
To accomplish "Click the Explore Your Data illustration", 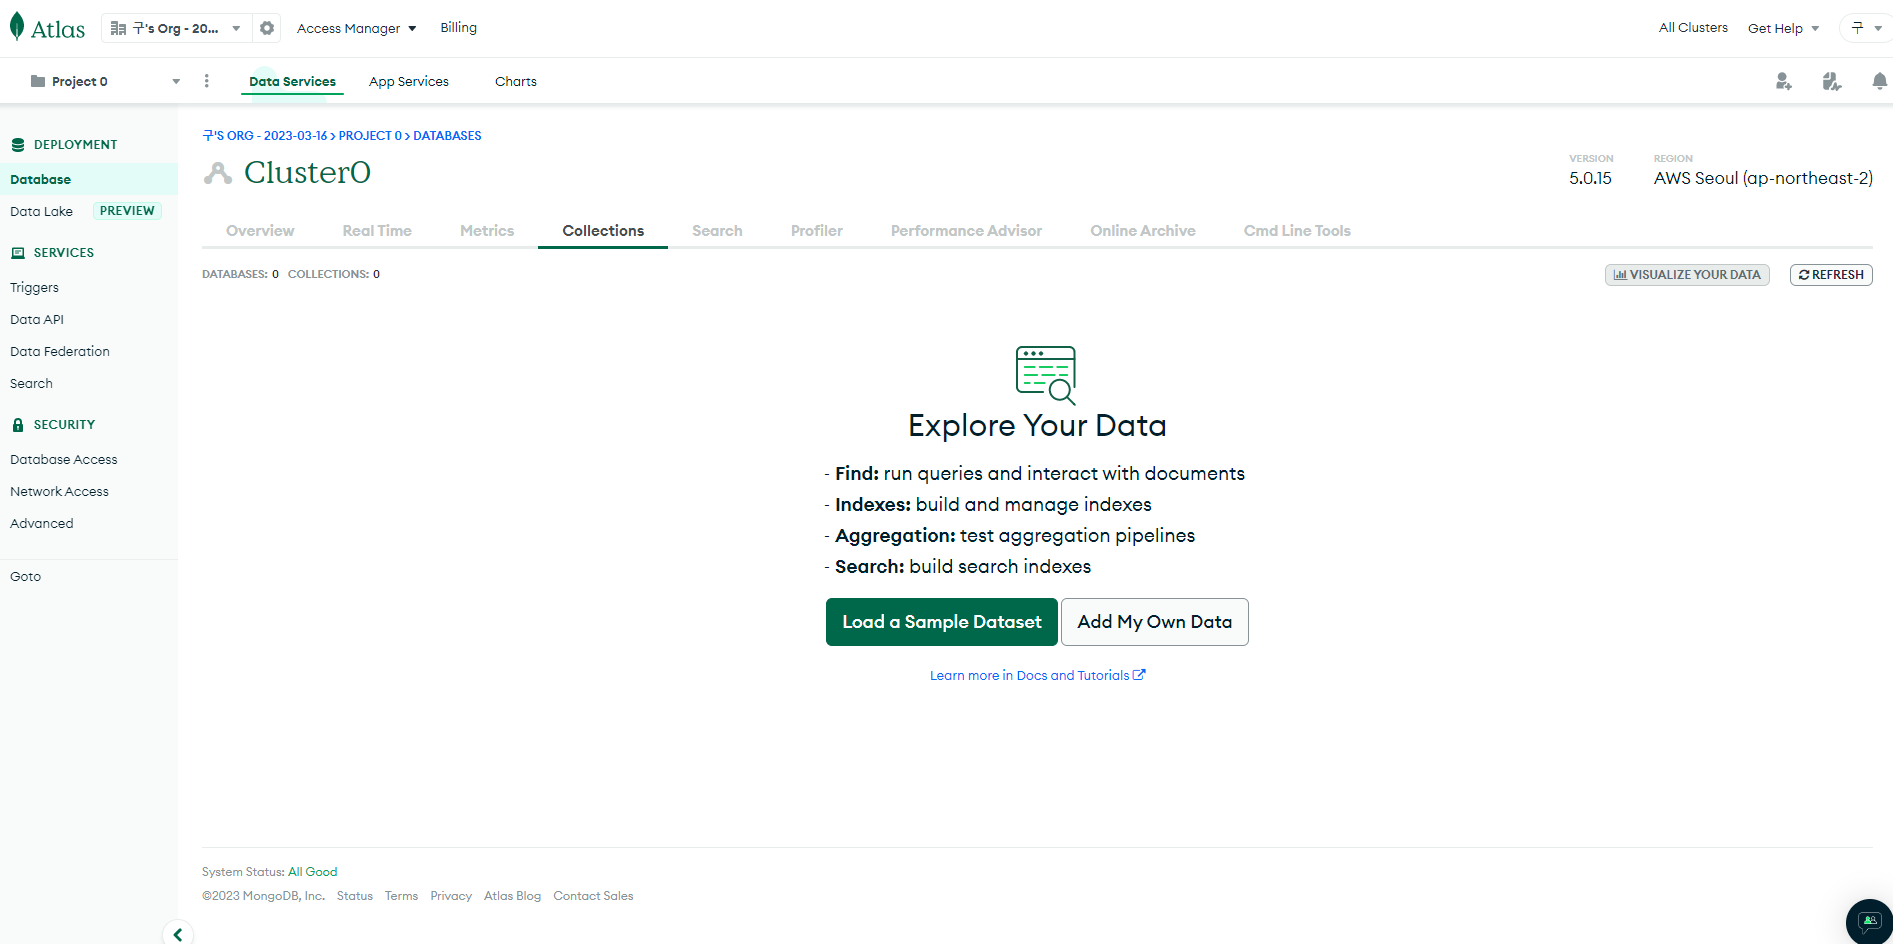I will pyautogui.click(x=1046, y=375).
